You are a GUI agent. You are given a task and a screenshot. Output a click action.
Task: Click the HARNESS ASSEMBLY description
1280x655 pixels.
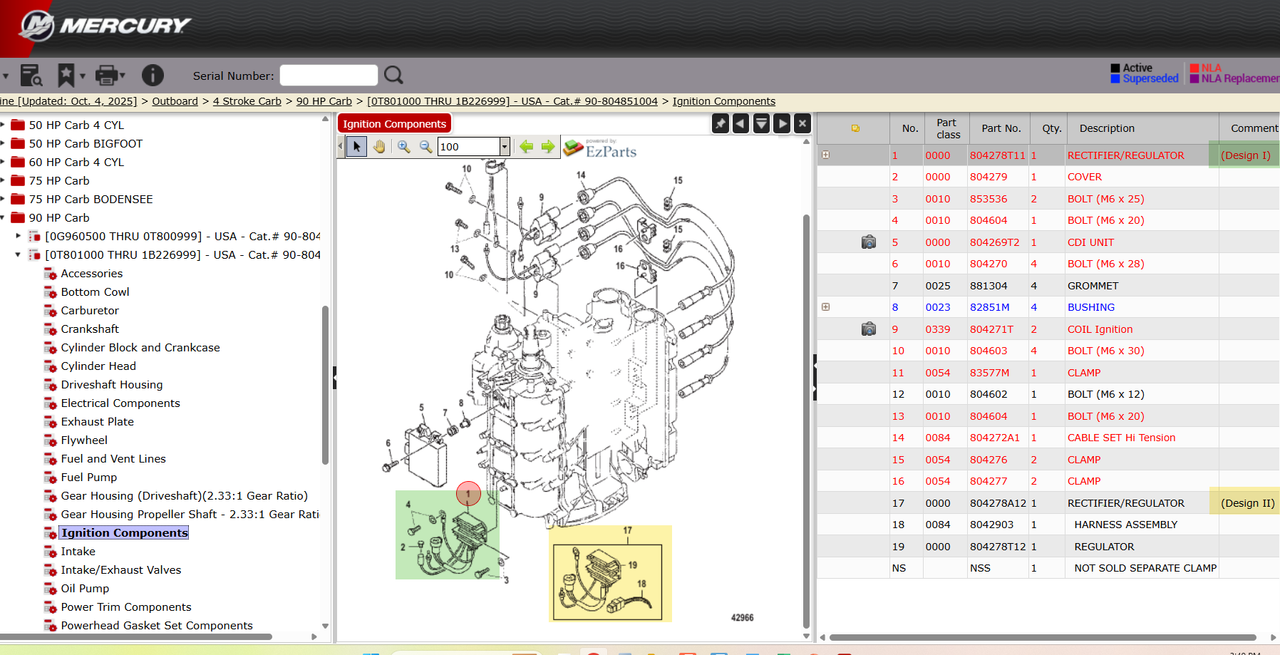point(1126,525)
